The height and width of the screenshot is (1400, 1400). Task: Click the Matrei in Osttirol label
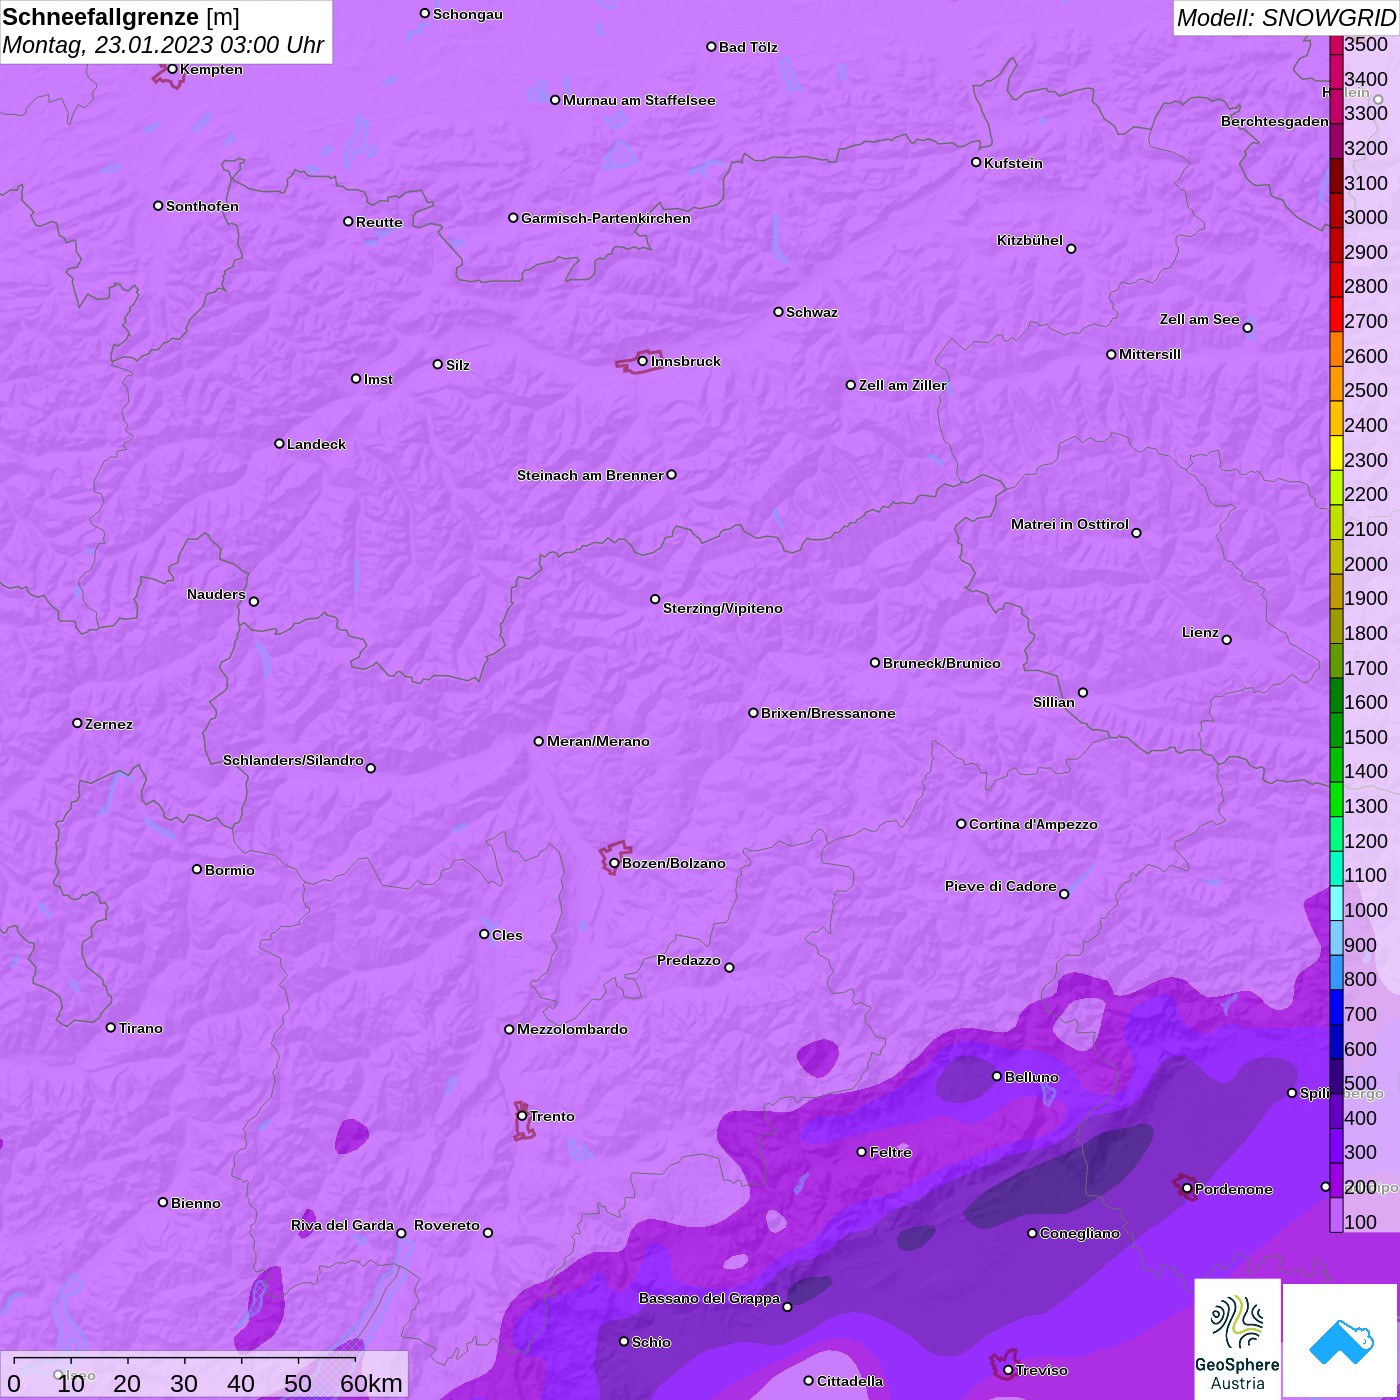(1070, 524)
